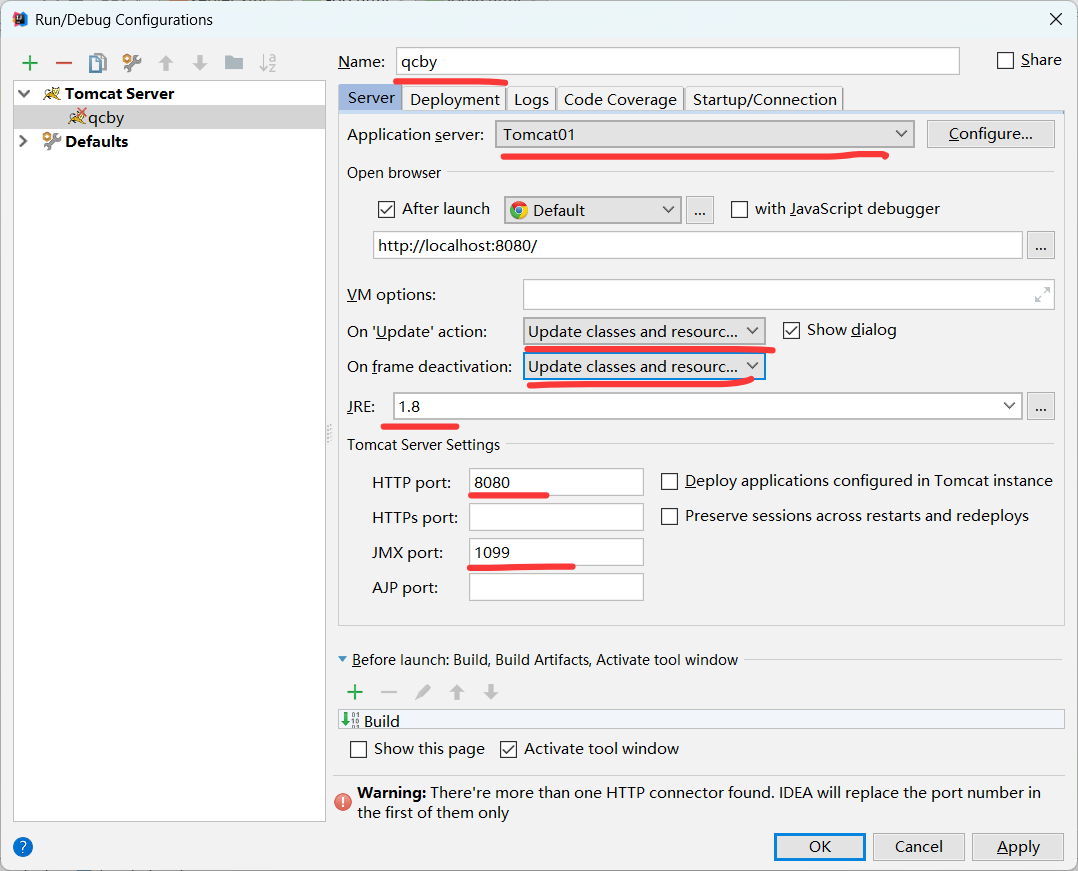Image resolution: width=1078 pixels, height=871 pixels.
Task: Open the JRE 1.8 dropdown
Action: (707, 406)
